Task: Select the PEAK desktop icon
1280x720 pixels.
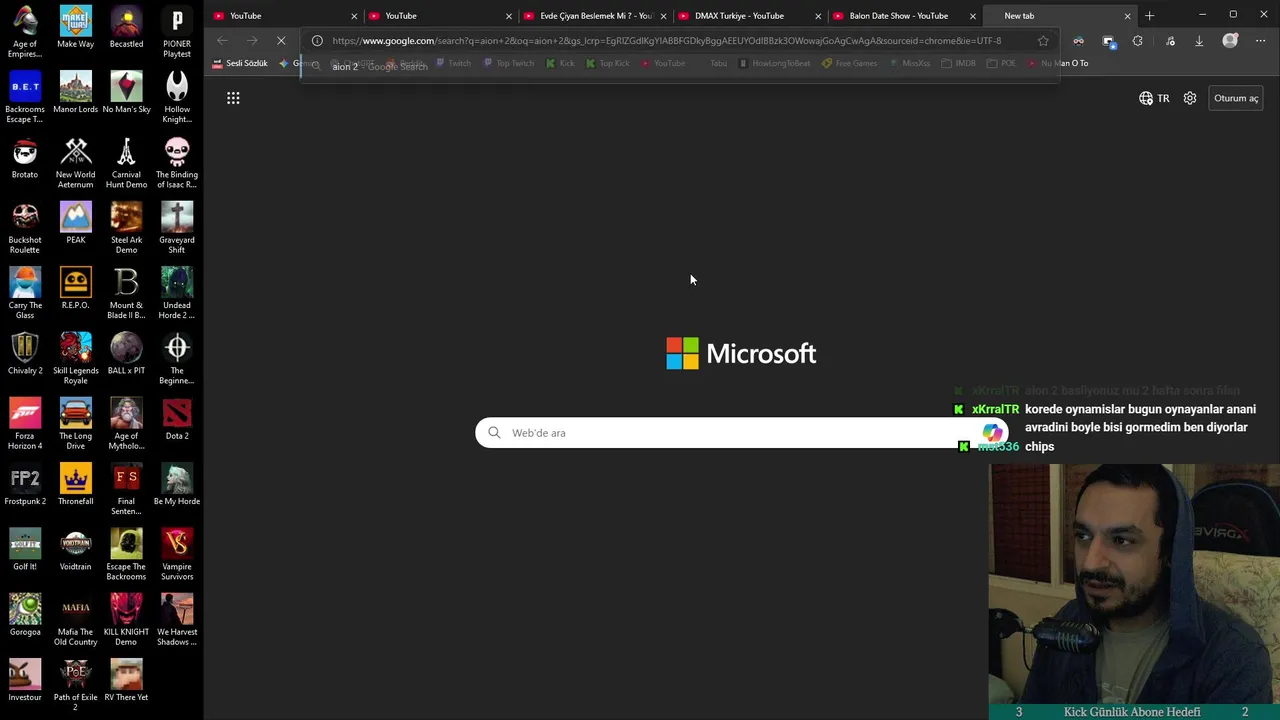Action: point(75,223)
